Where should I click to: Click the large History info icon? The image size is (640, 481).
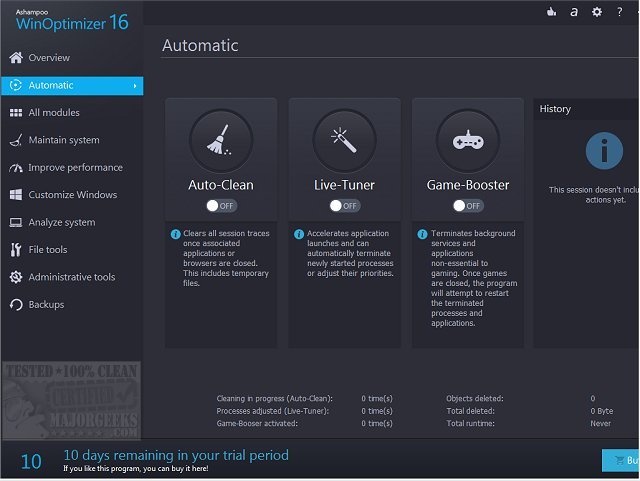604,151
